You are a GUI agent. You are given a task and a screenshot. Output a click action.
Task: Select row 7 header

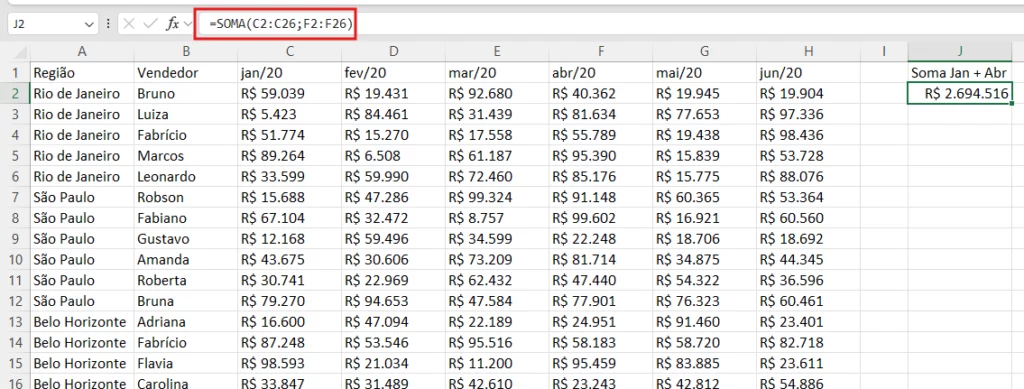click(16, 197)
